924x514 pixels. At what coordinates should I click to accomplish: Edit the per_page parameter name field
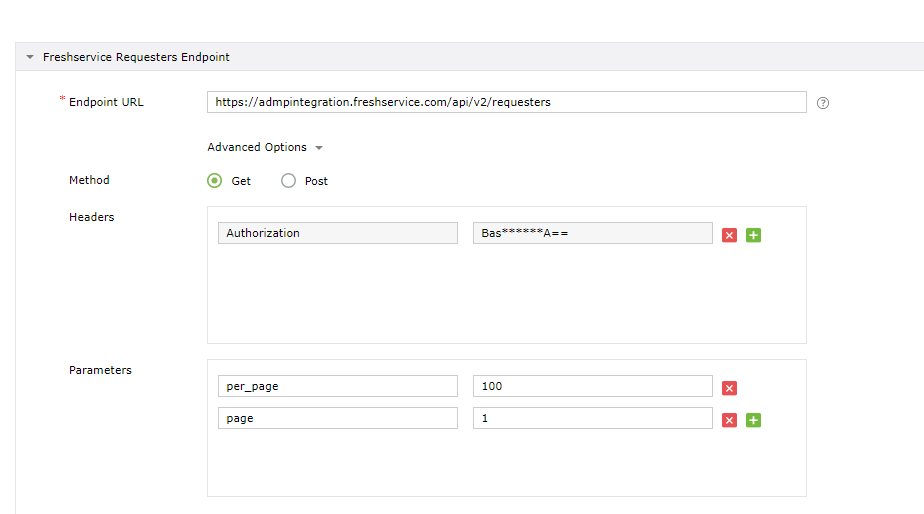tap(337, 386)
